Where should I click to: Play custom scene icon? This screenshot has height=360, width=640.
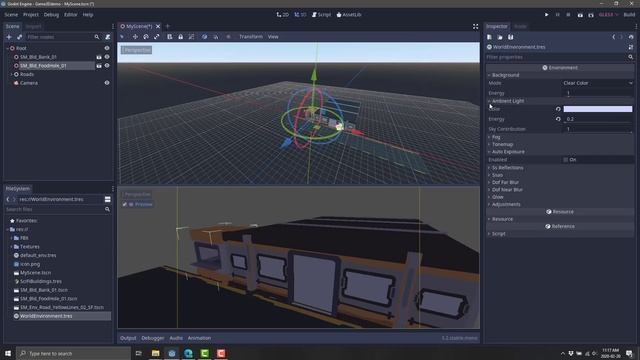(591, 15)
